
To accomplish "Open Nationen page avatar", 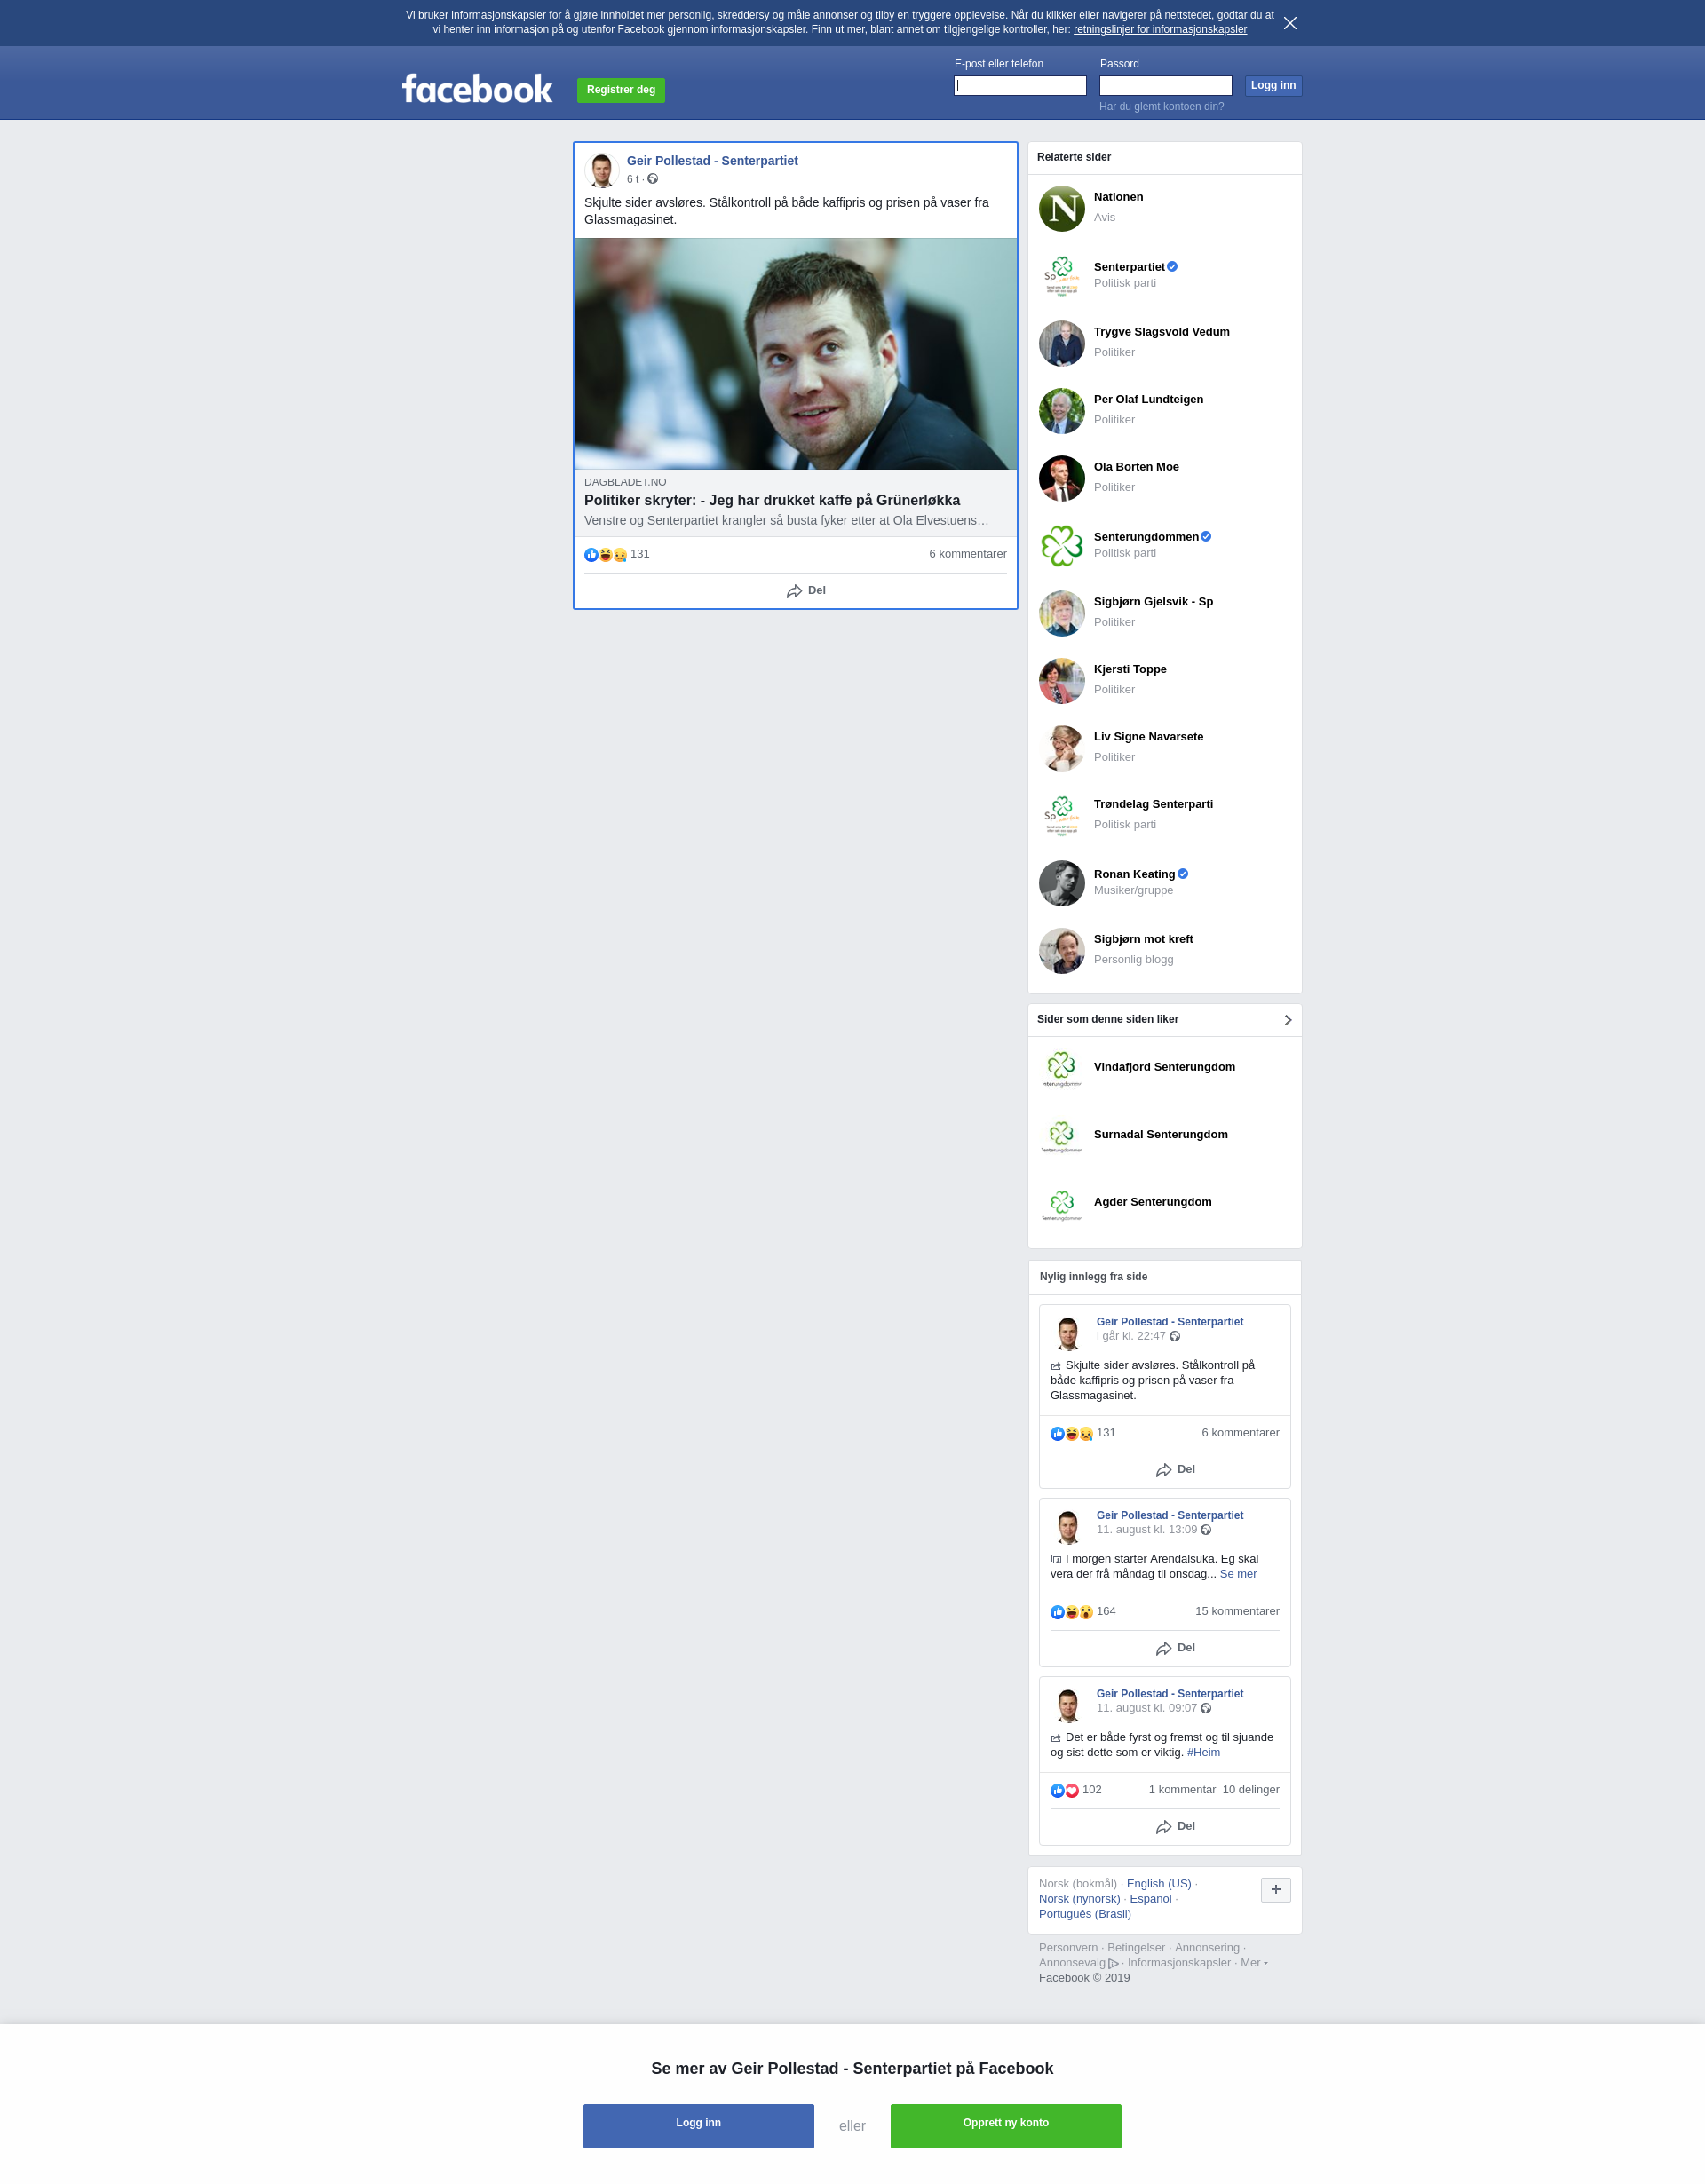I will point(1061,208).
